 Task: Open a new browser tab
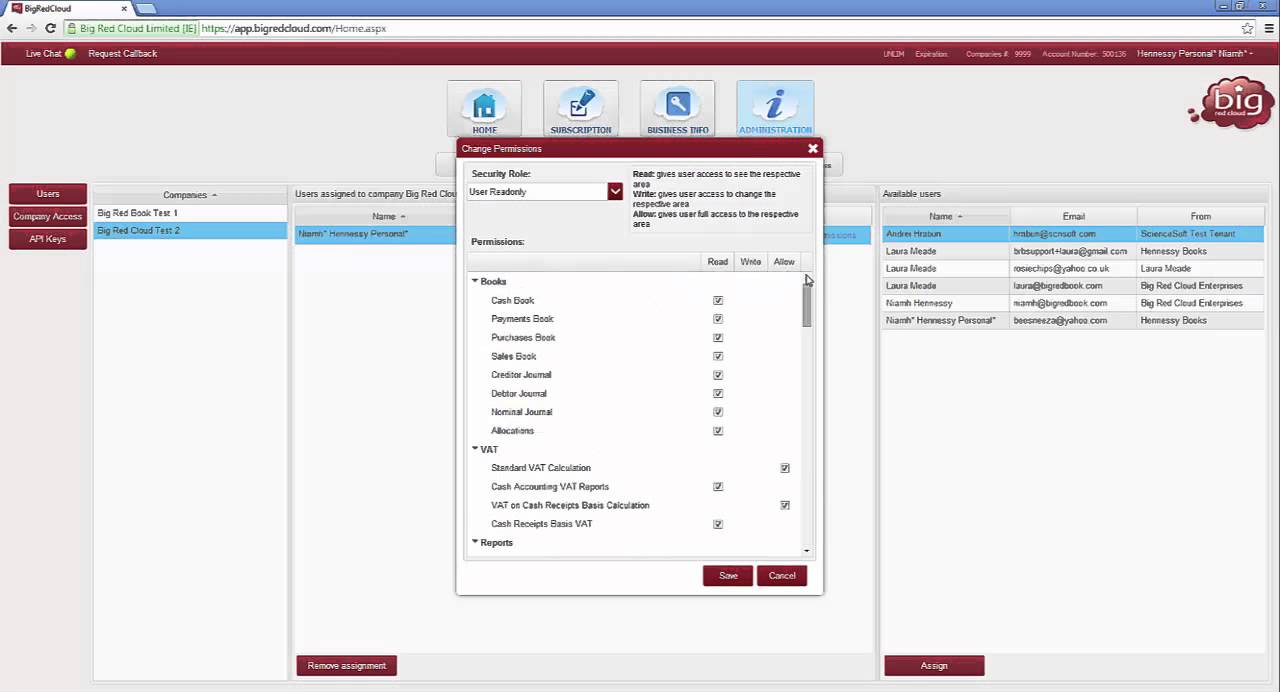pyautogui.click(x=146, y=8)
